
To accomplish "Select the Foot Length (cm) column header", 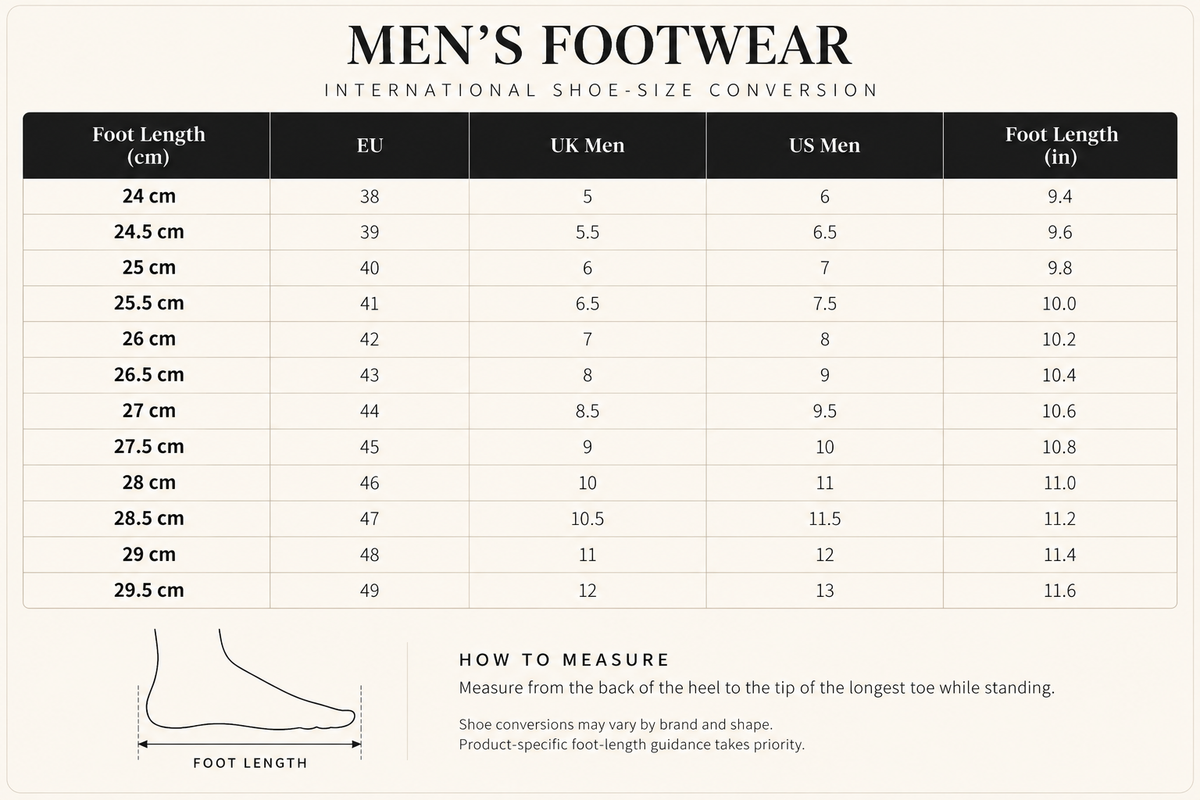I will pyautogui.click(x=148, y=145).
